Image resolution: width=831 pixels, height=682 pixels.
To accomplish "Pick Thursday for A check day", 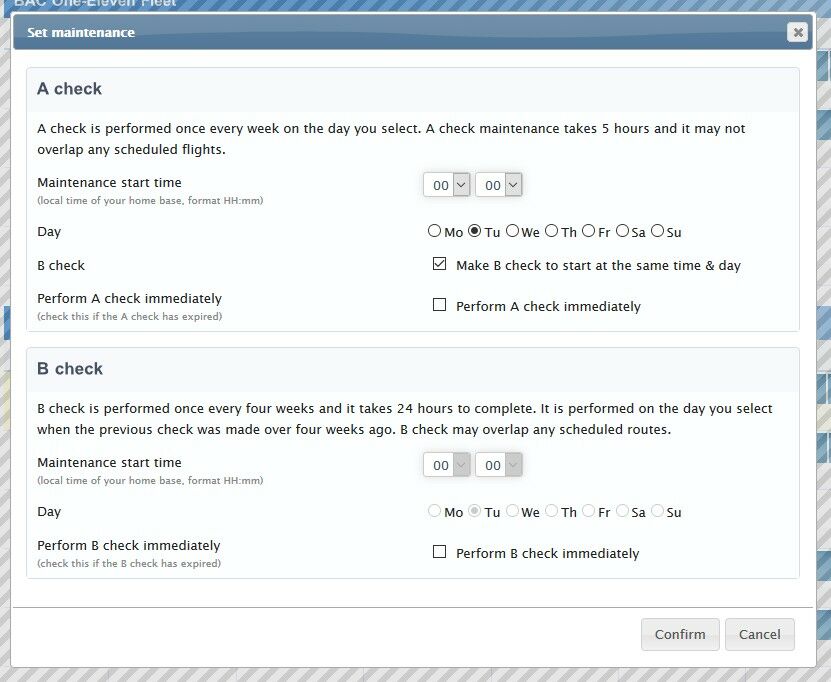I will pos(552,232).
